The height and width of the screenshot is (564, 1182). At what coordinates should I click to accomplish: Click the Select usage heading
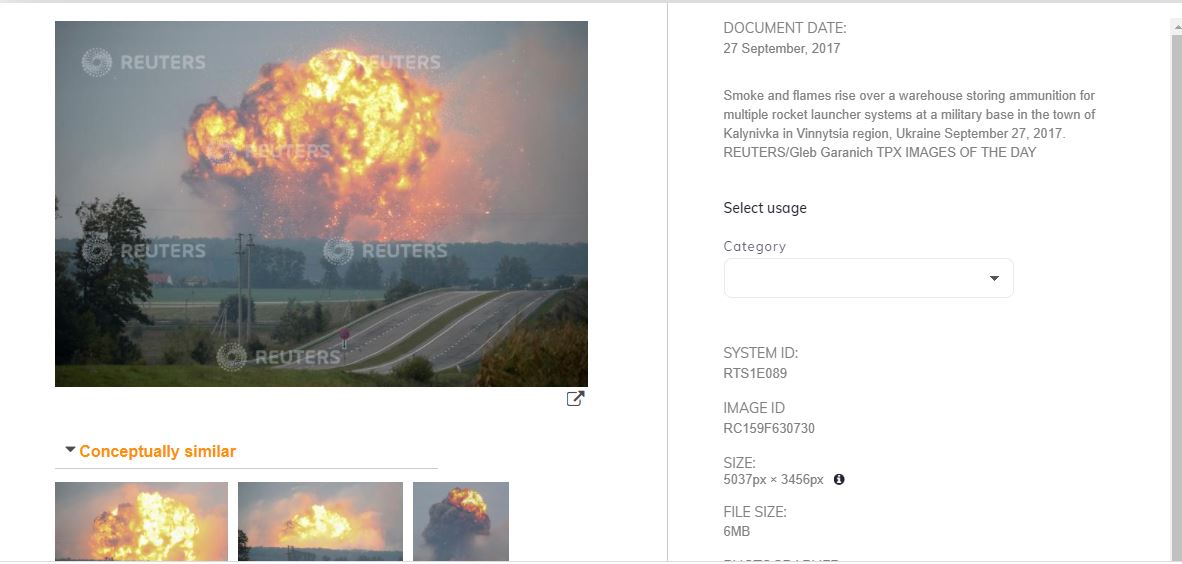coord(764,208)
